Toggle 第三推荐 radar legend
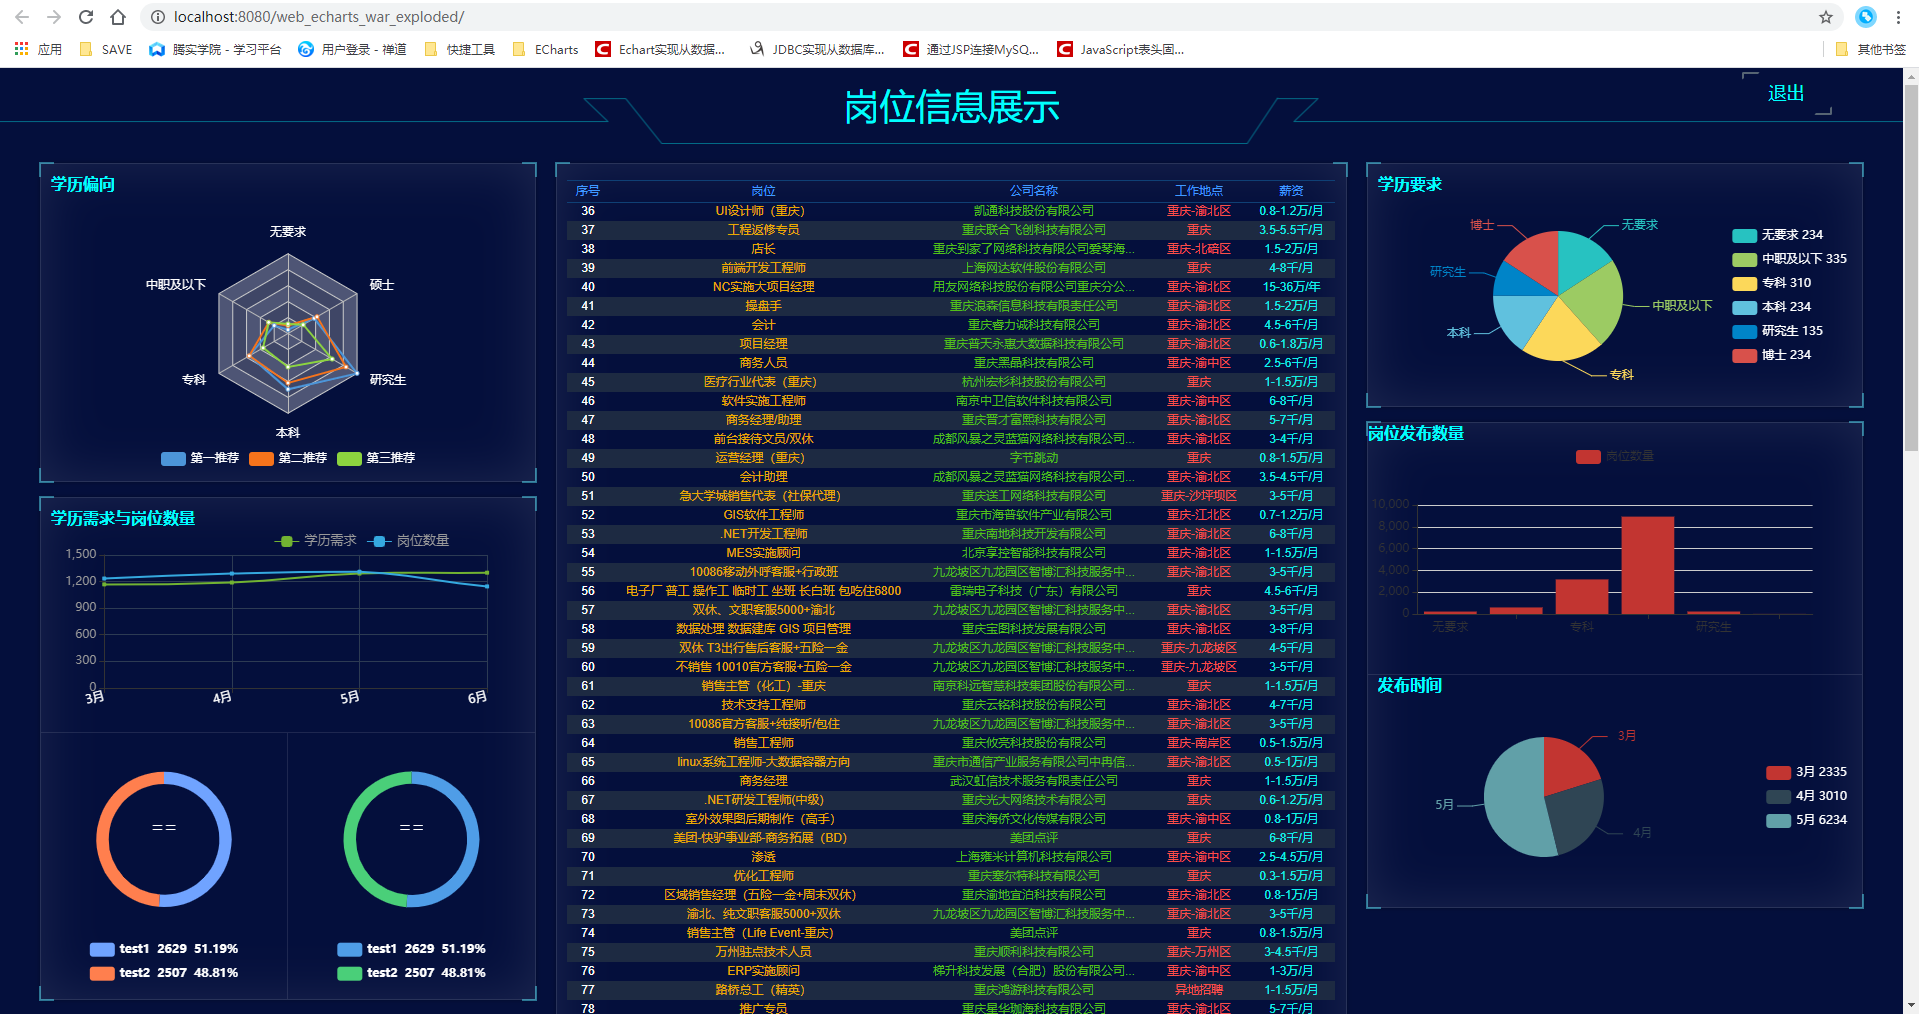This screenshot has height=1014, width=1919. click(x=376, y=458)
